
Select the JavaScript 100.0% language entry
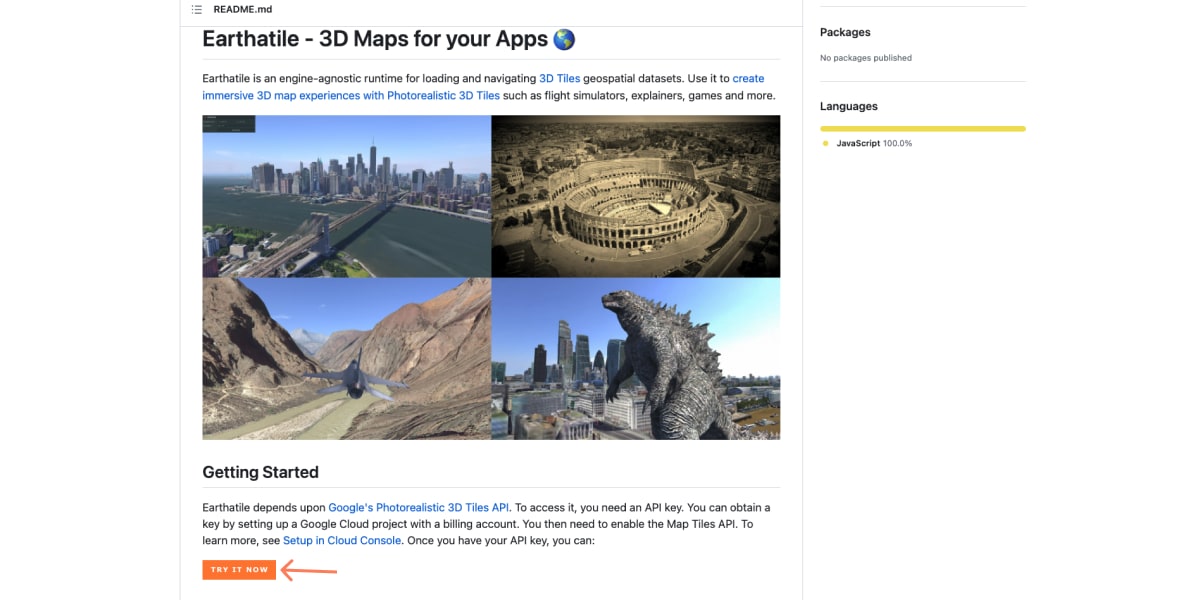click(x=867, y=143)
